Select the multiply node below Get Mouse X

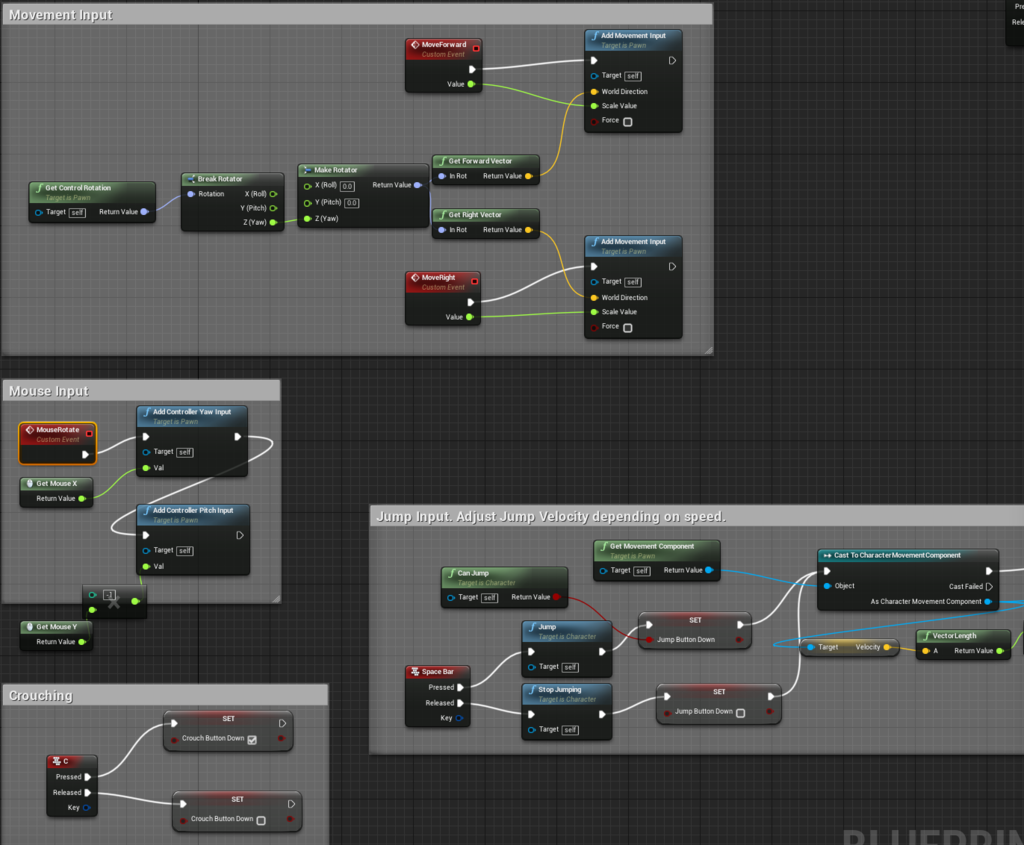tap(115, 602)
